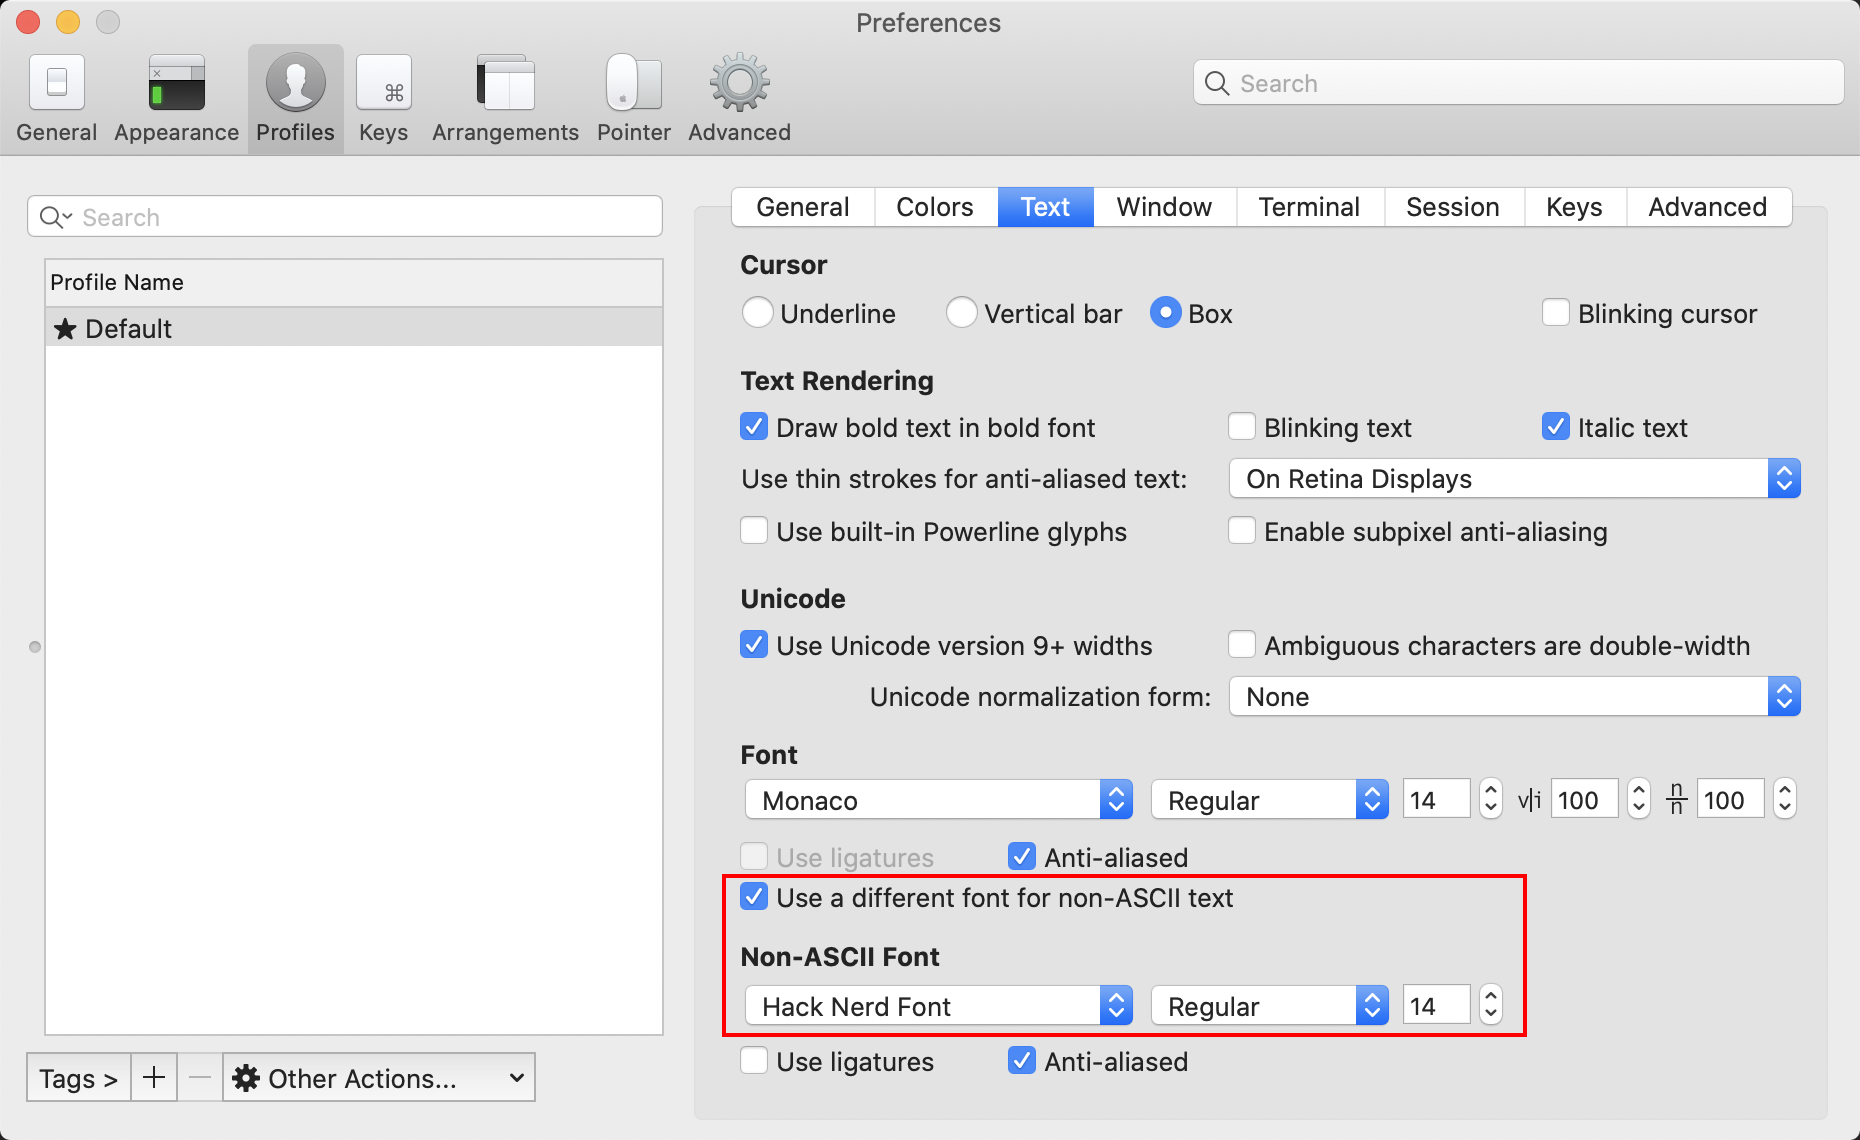Switch to the Window tab
This screenshot has width=1860, height=1140.
click(1164, 207)
